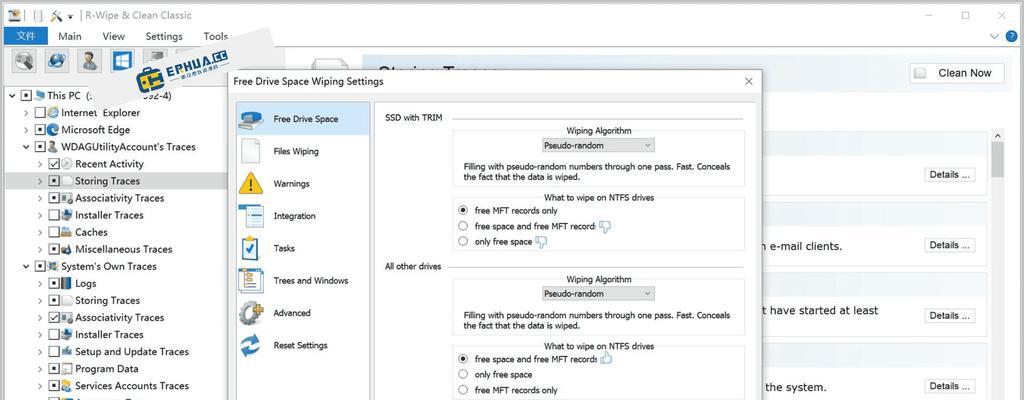The width and height of the screenshot is (1024, 400).
Task: Select All other drives 'only free space' radio
Action: click(x=463, y=375)
